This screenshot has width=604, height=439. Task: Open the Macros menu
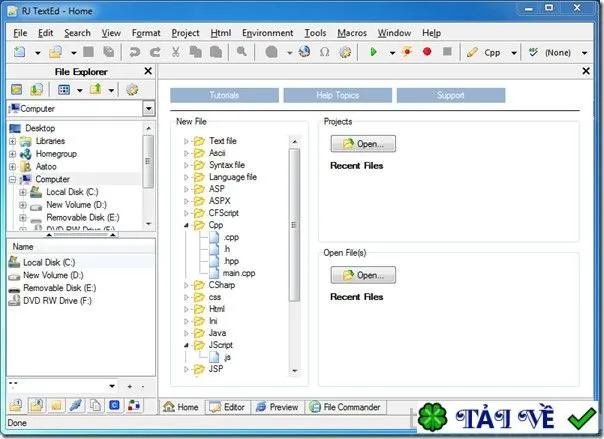point(352,33)
